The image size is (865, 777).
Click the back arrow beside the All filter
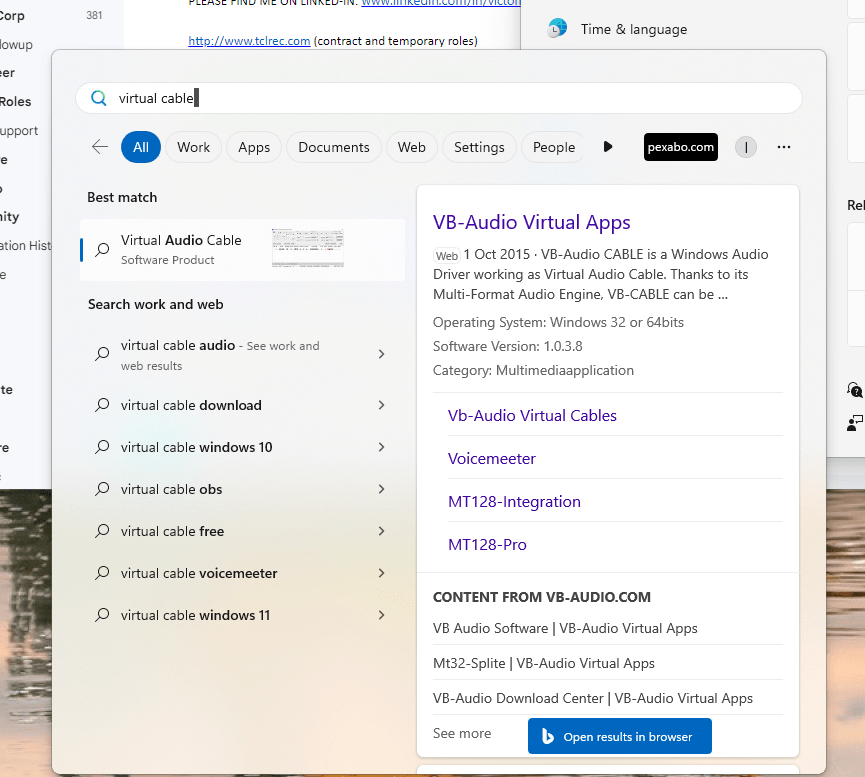click(100, 147)
